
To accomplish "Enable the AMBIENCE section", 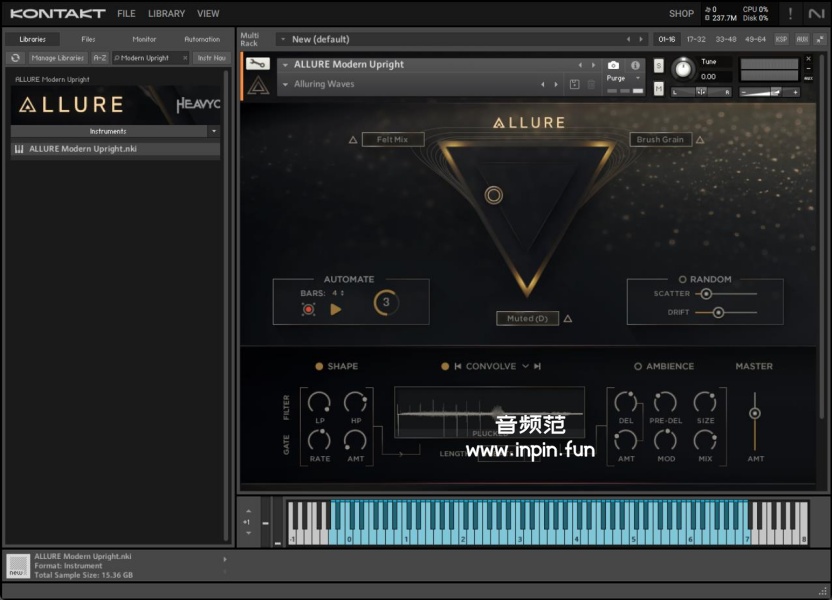I will point(638,366).
